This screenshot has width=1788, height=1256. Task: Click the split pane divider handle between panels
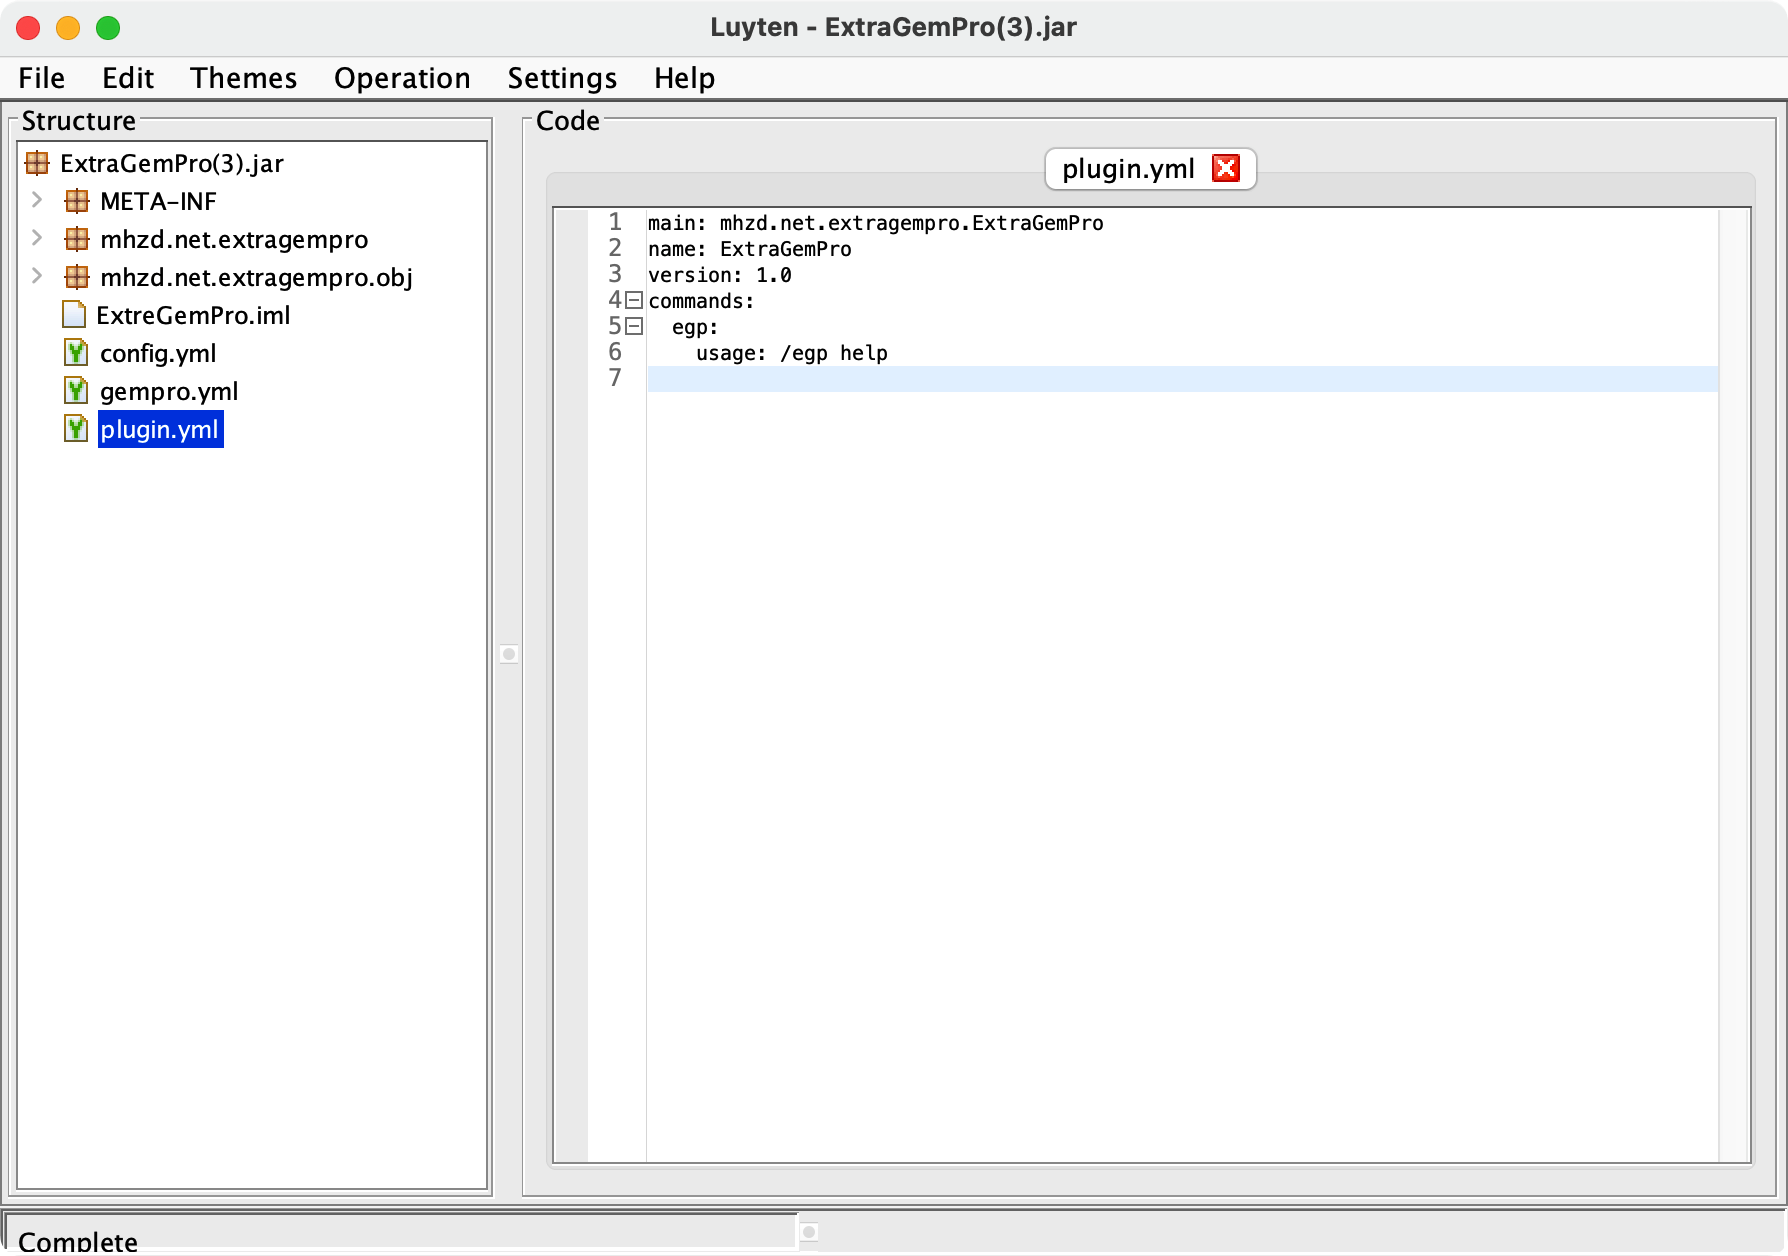tap(509, 654)
